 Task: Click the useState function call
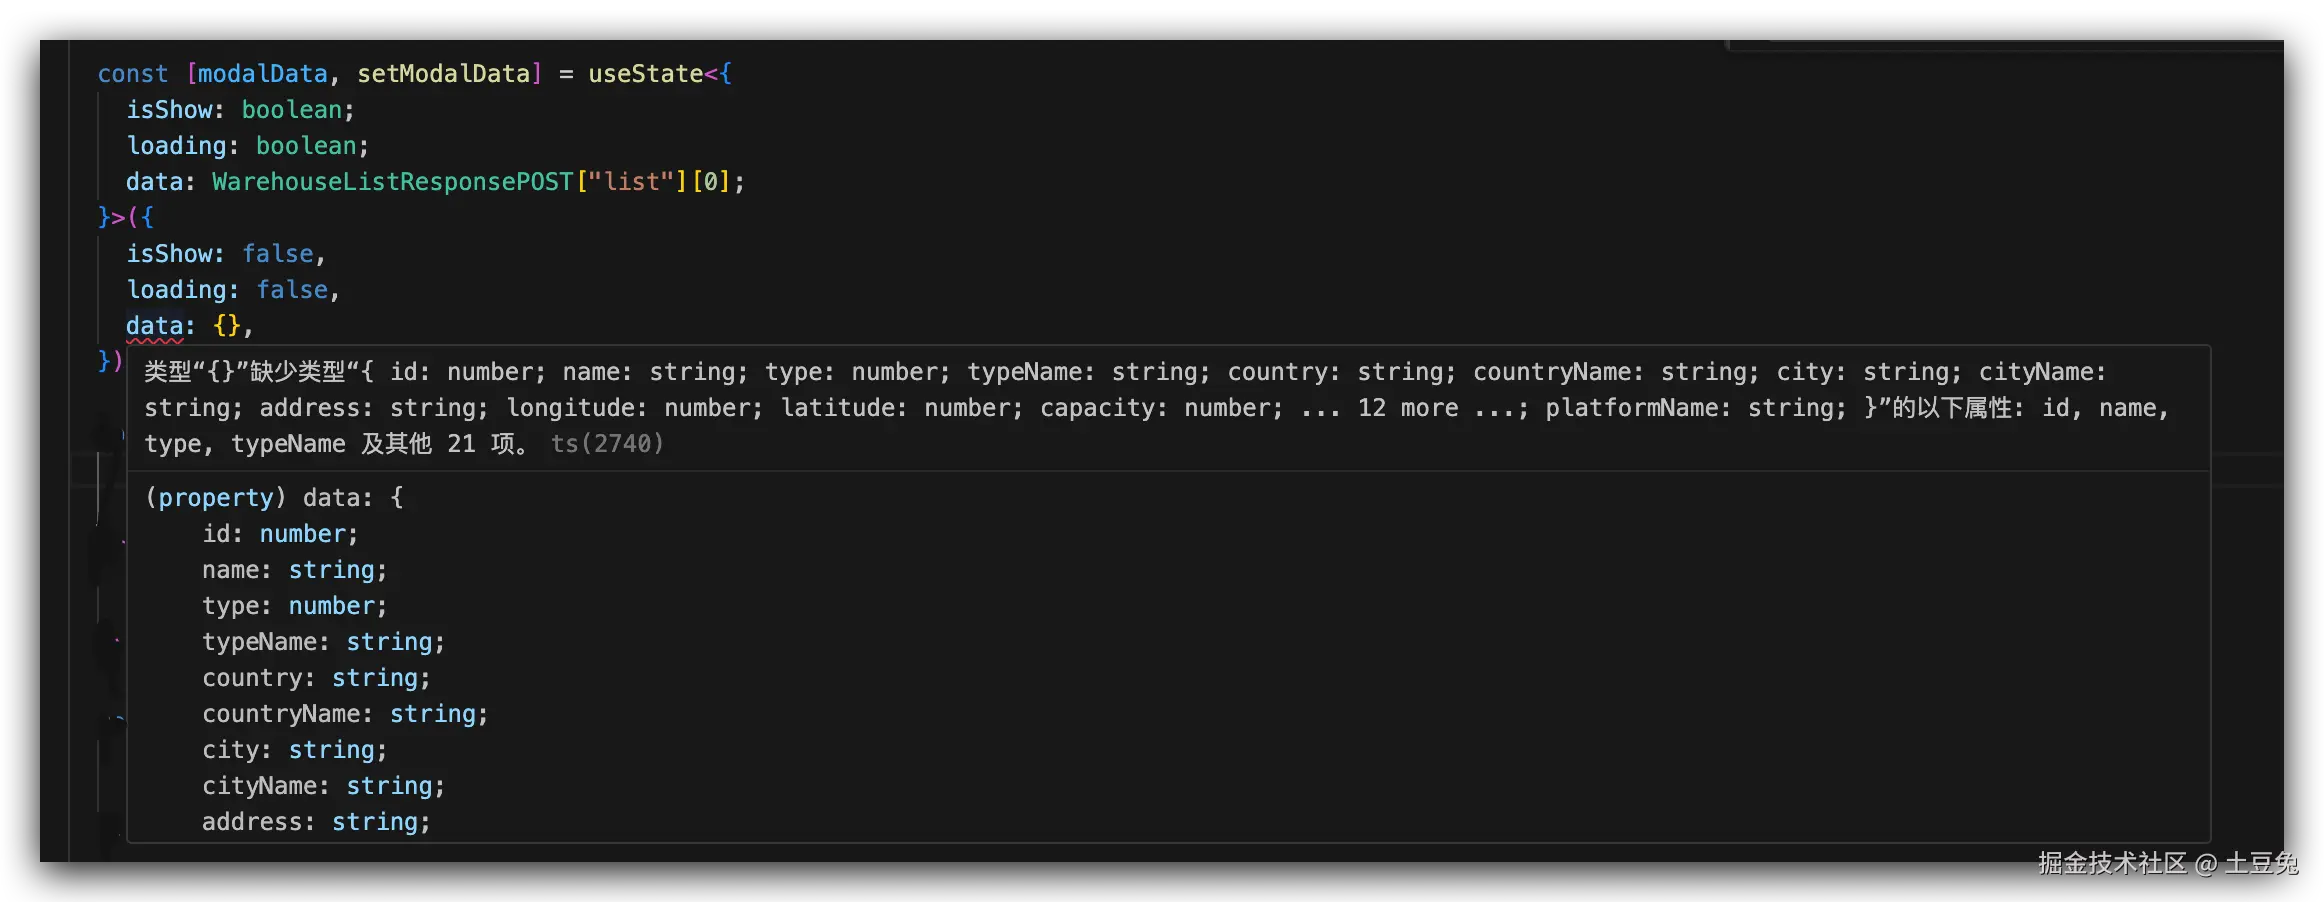[x=645, y=74]
